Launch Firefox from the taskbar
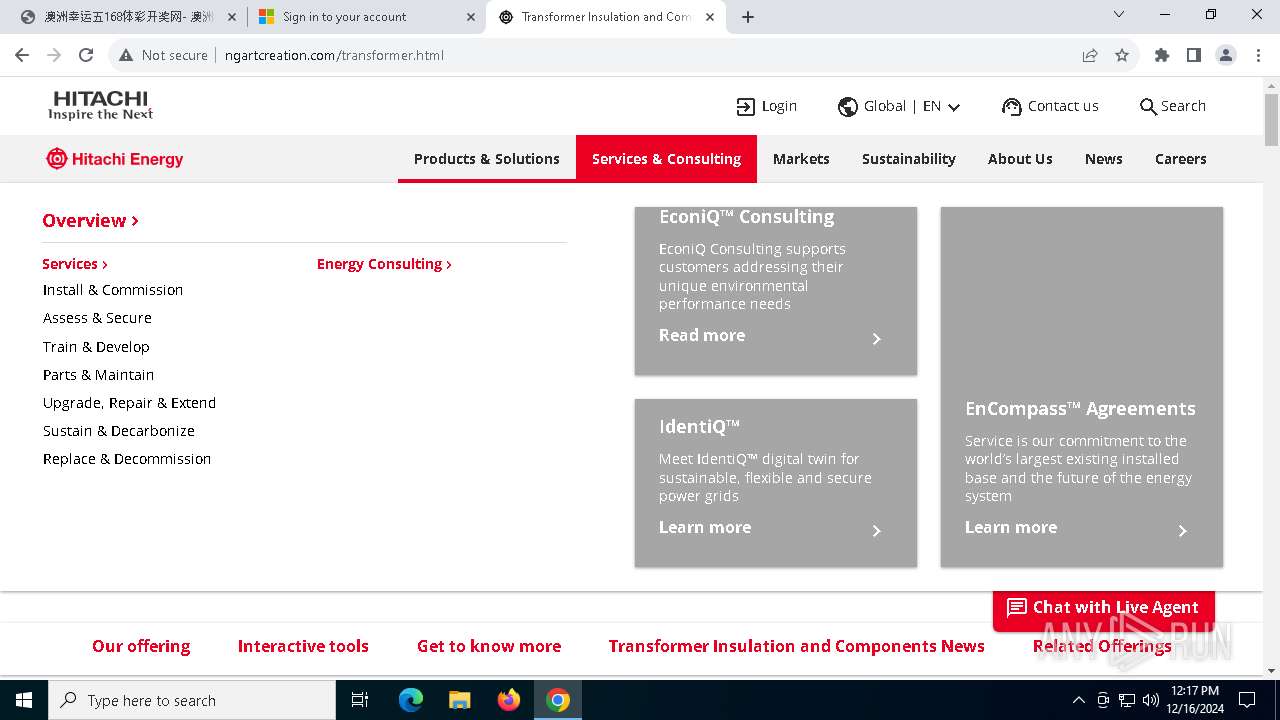The image size is (1280, 720). (x=509, y=700)
